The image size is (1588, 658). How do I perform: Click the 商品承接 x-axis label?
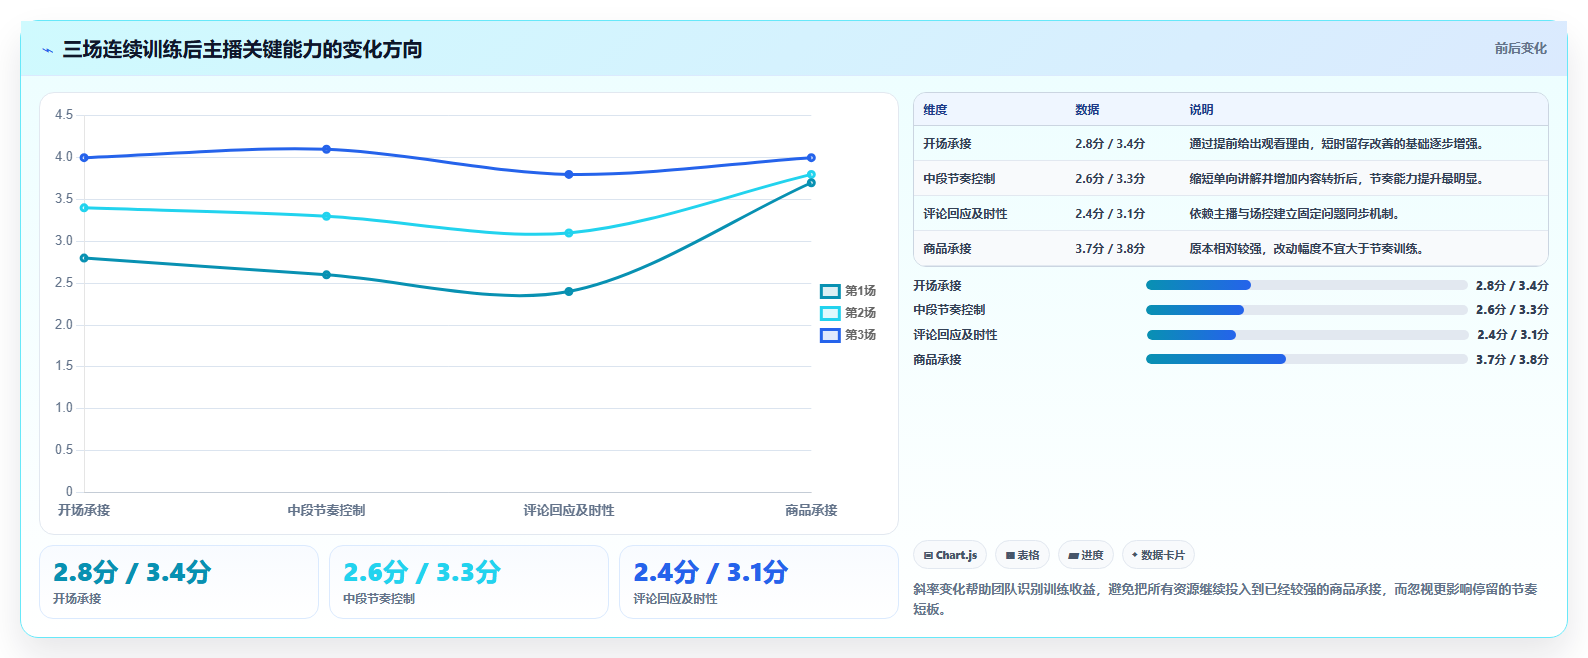coord(811,510)
